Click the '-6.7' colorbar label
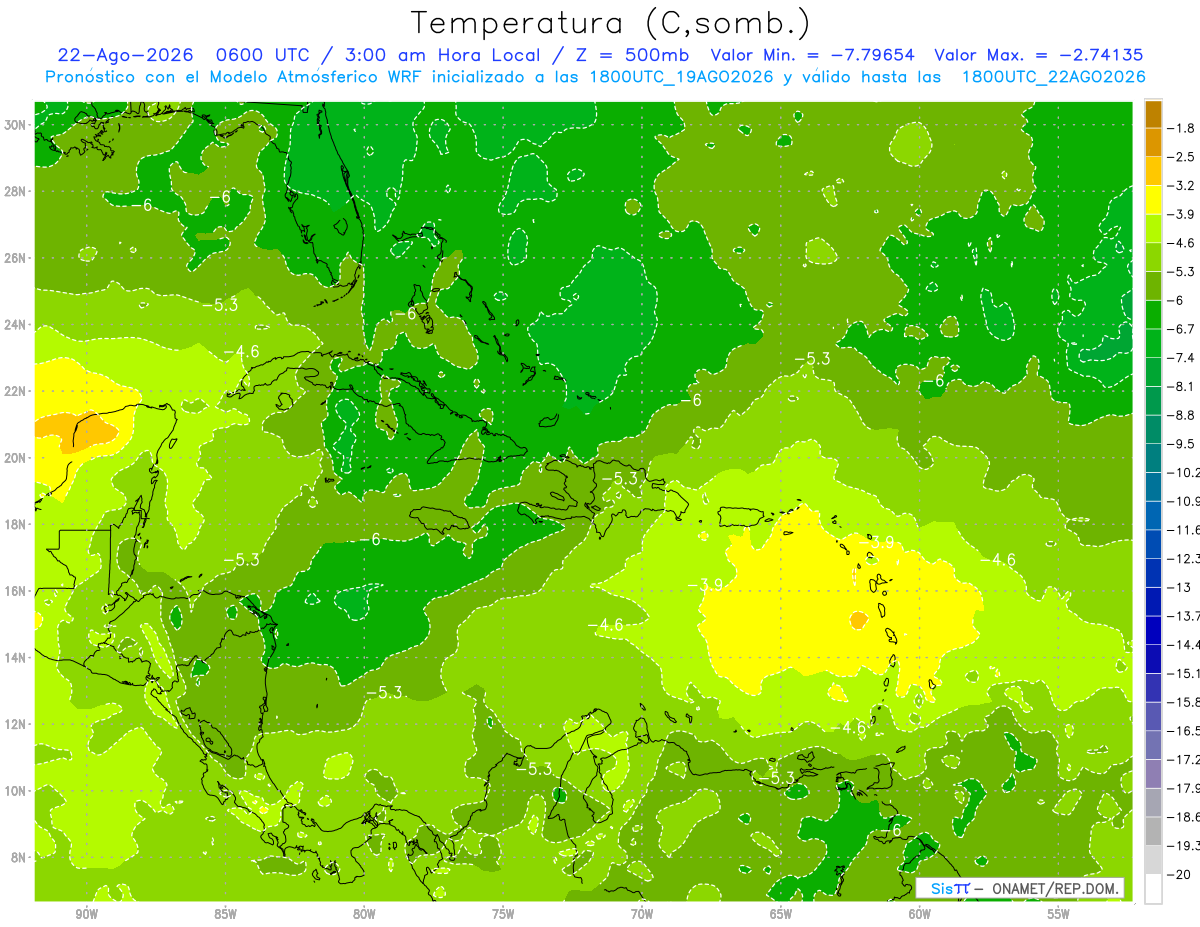Viewport: 1200px width, 927px height. (x=1181, y=329)
